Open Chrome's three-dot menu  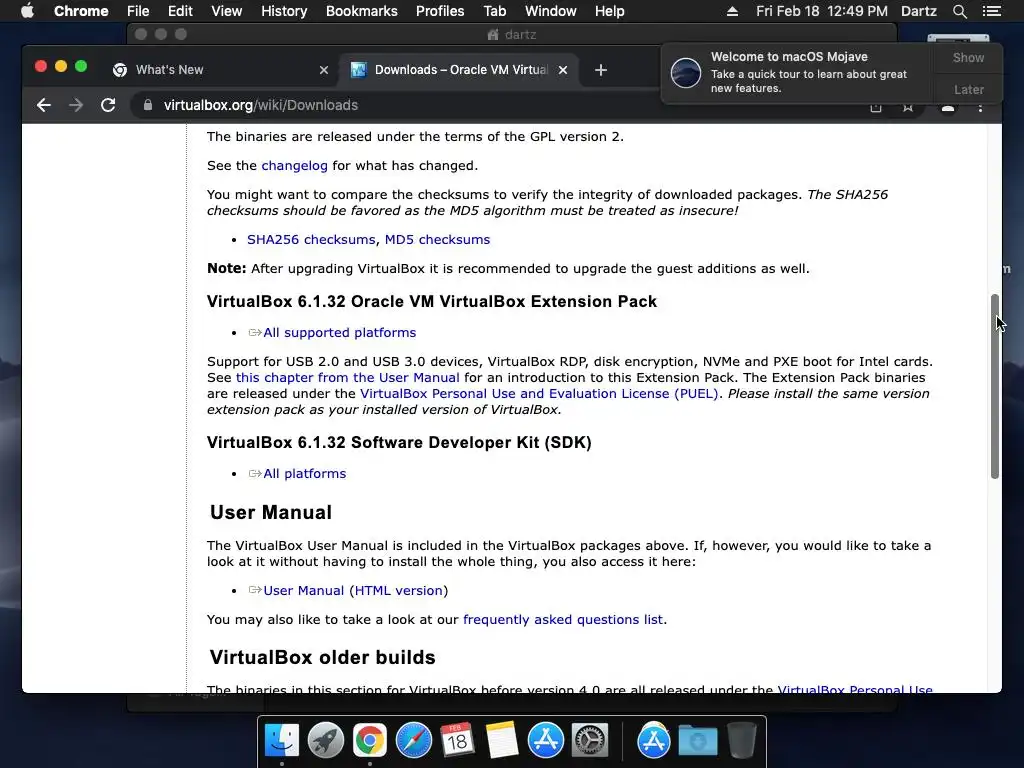tap(980, 106)
